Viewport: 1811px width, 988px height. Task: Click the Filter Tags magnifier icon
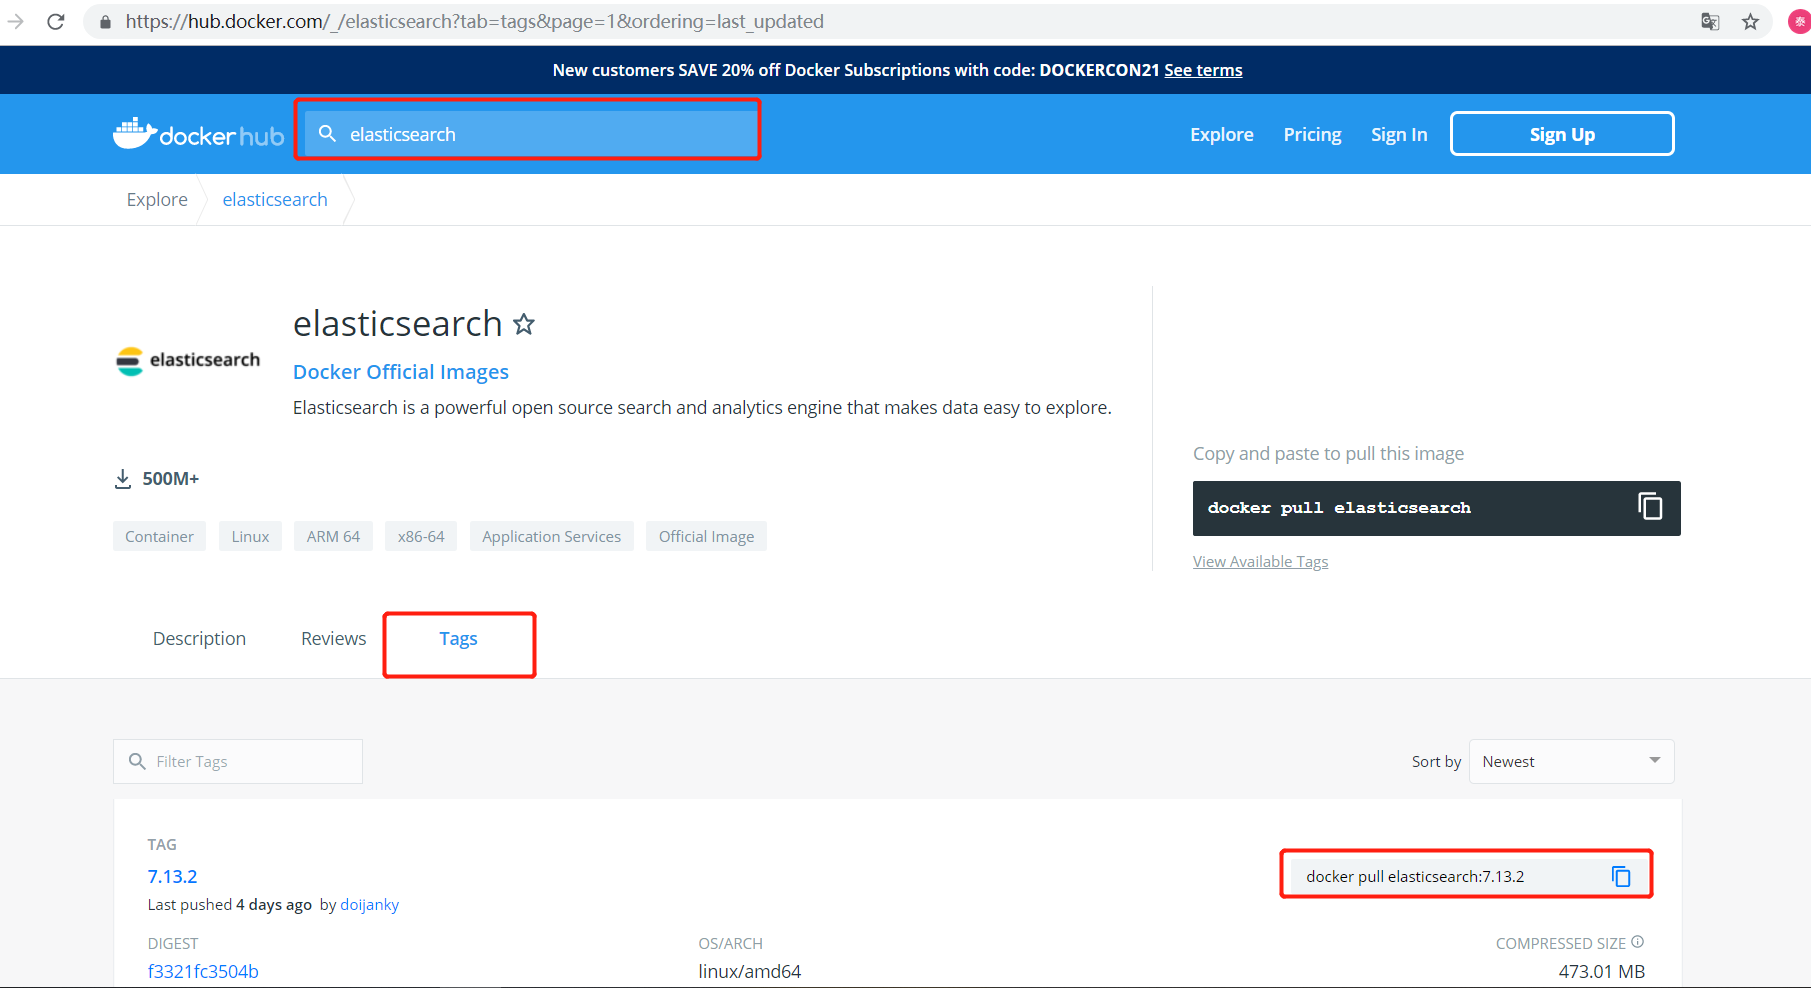pos(137,762)
